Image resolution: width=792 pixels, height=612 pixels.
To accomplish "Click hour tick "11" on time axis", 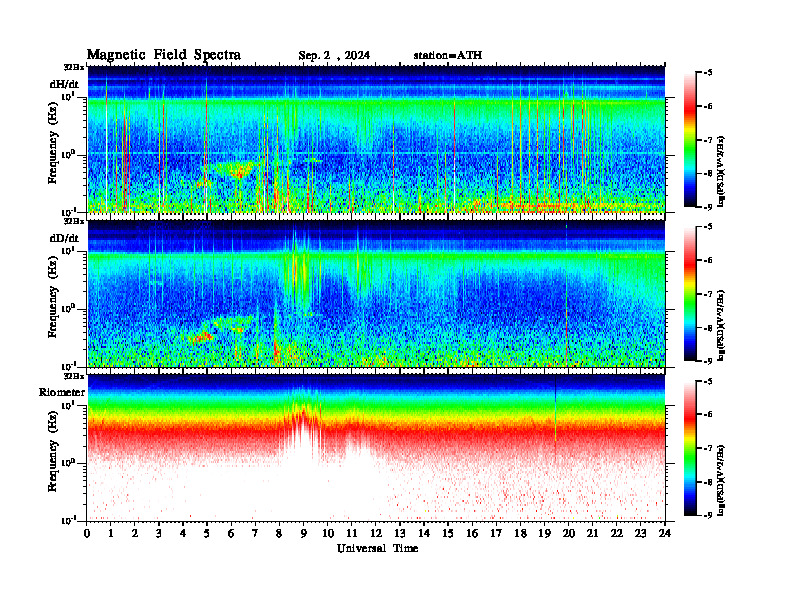I will pos(352,534).
